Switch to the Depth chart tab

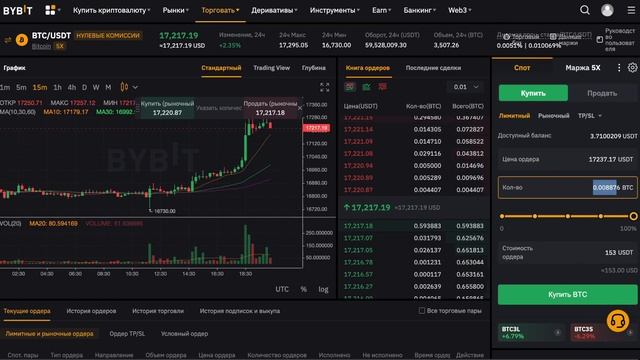click(x=313, y=68)
